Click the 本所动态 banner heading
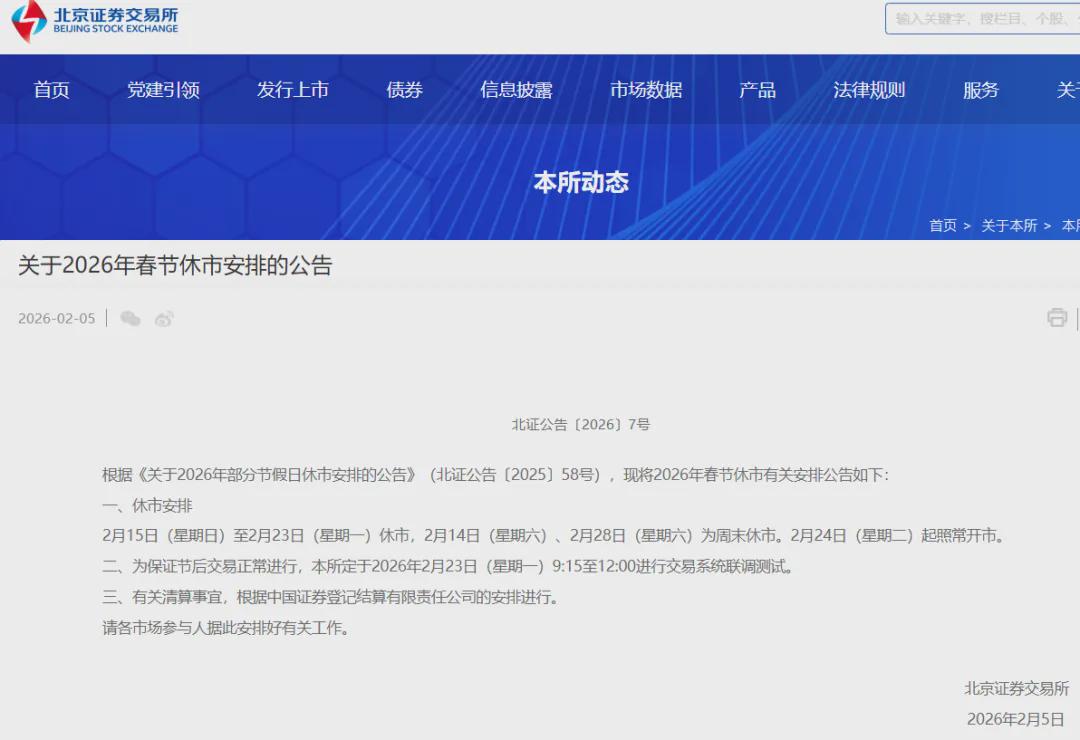Screen dimensions: 1080x740 581,182
